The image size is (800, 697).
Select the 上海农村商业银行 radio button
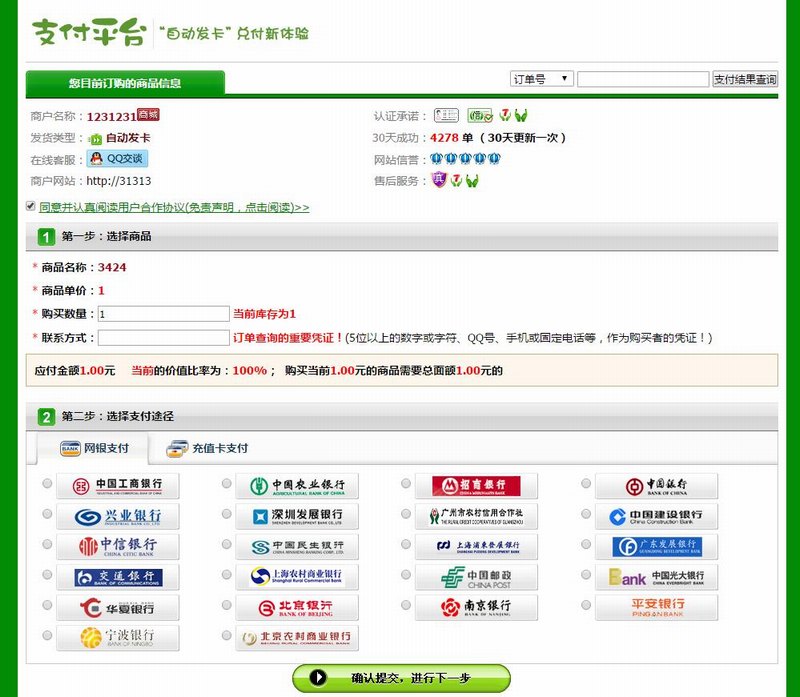pyautogui.click(x=227, y=575)
